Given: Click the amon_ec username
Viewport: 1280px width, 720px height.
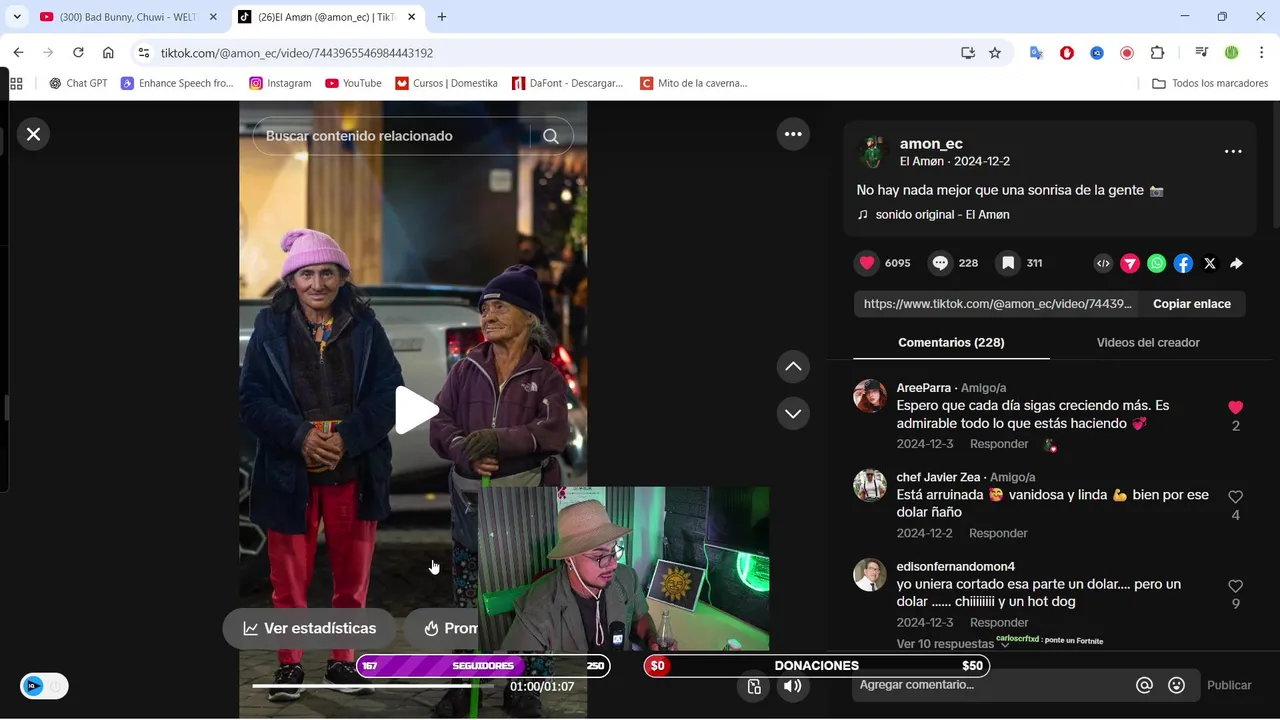Looking at the screenshot, I should 931,143.
